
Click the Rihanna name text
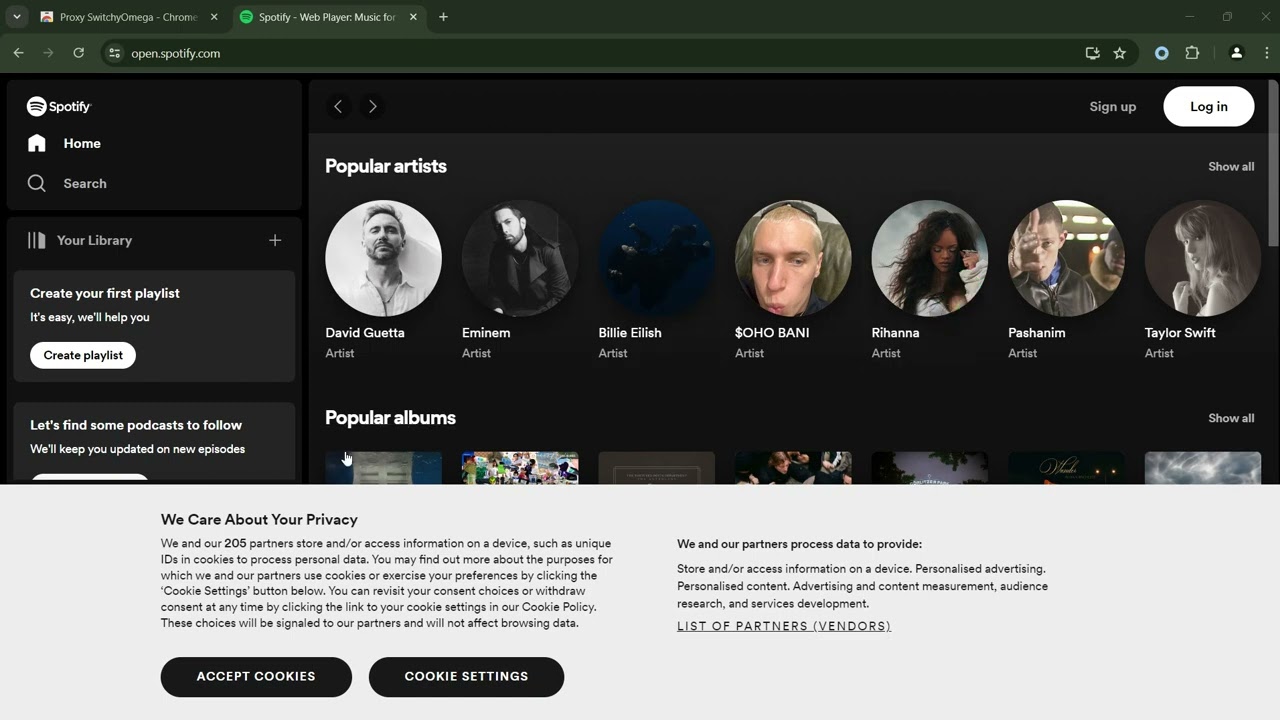click(x=895, y=332)
